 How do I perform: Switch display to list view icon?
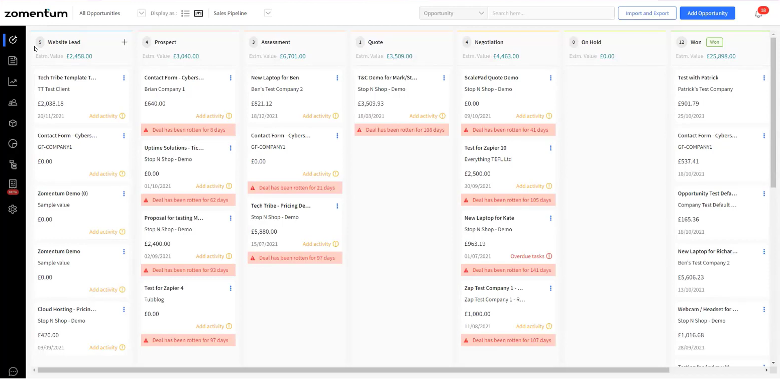185,13
